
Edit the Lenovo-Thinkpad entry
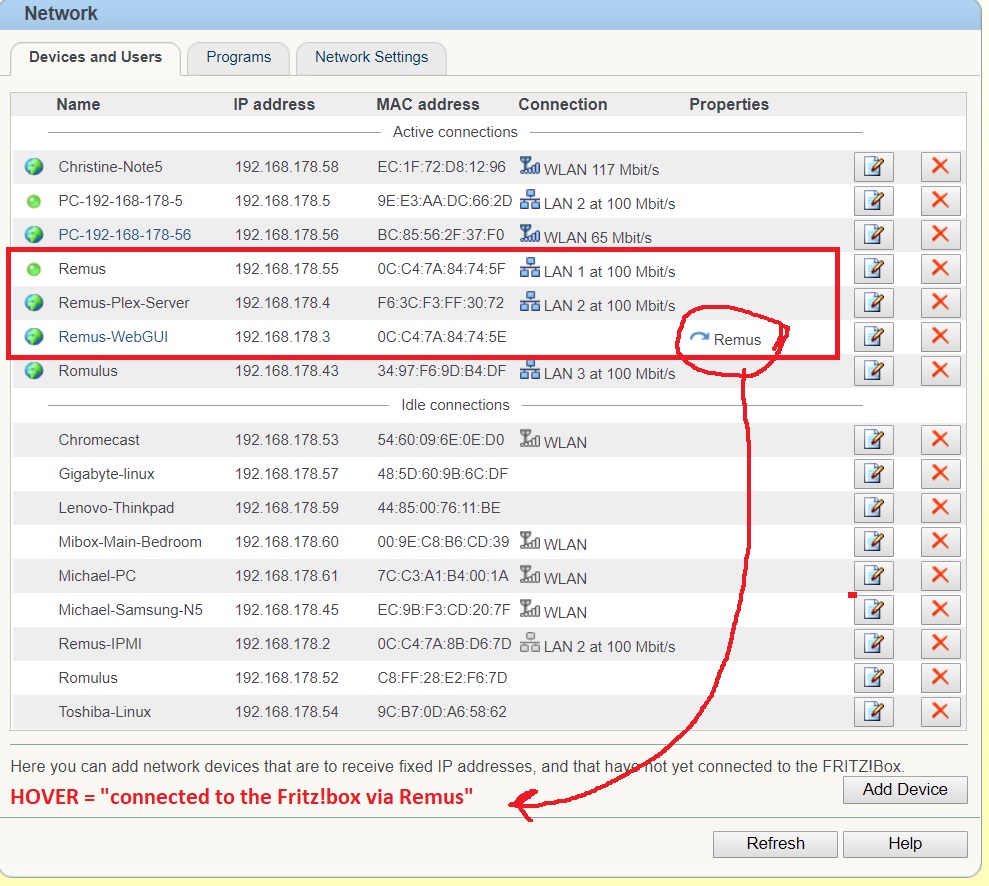click(874, 508)
